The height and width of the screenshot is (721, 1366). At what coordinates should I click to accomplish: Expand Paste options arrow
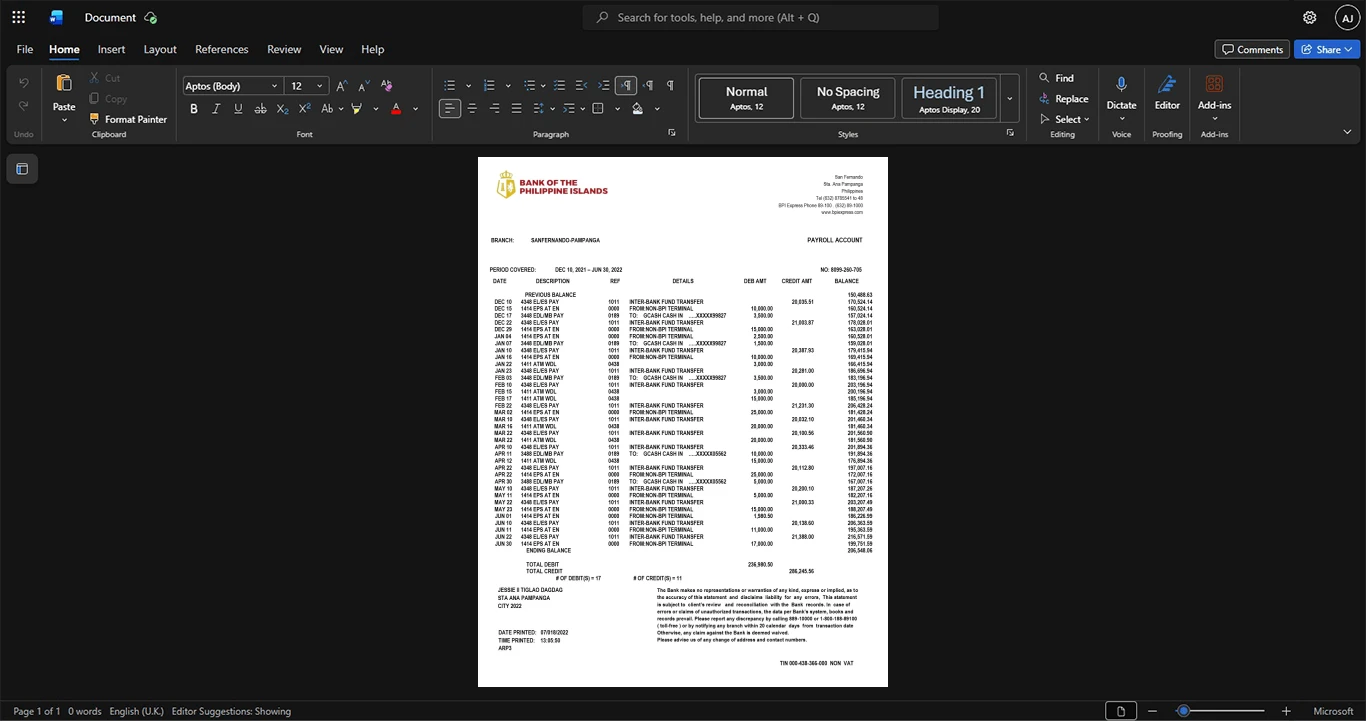click(64, 120)
